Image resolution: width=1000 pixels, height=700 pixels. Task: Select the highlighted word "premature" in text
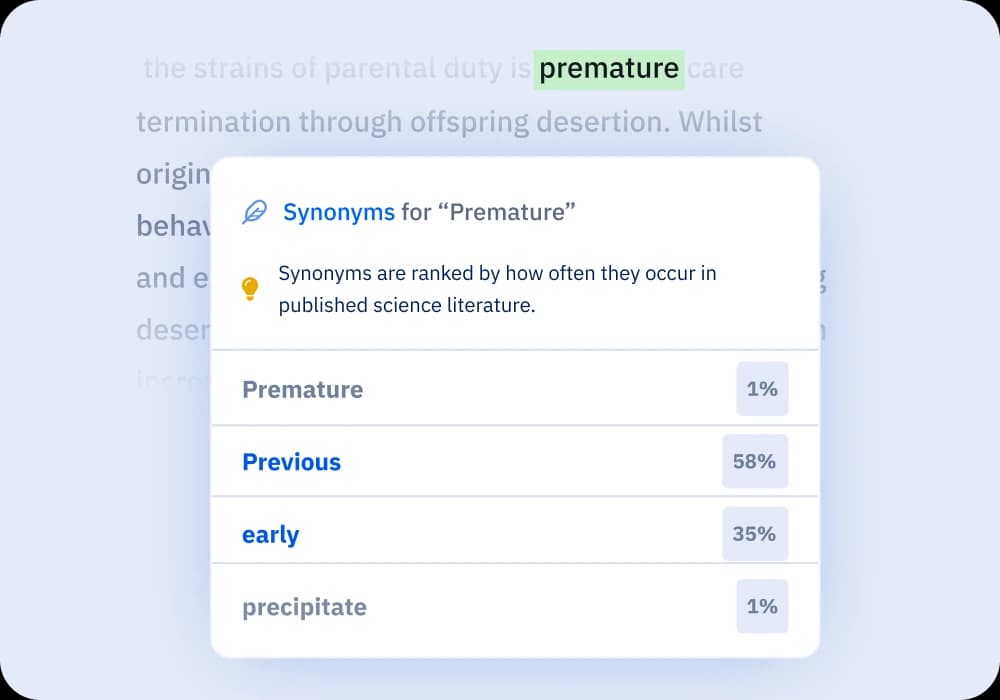[x=609, y=69]
